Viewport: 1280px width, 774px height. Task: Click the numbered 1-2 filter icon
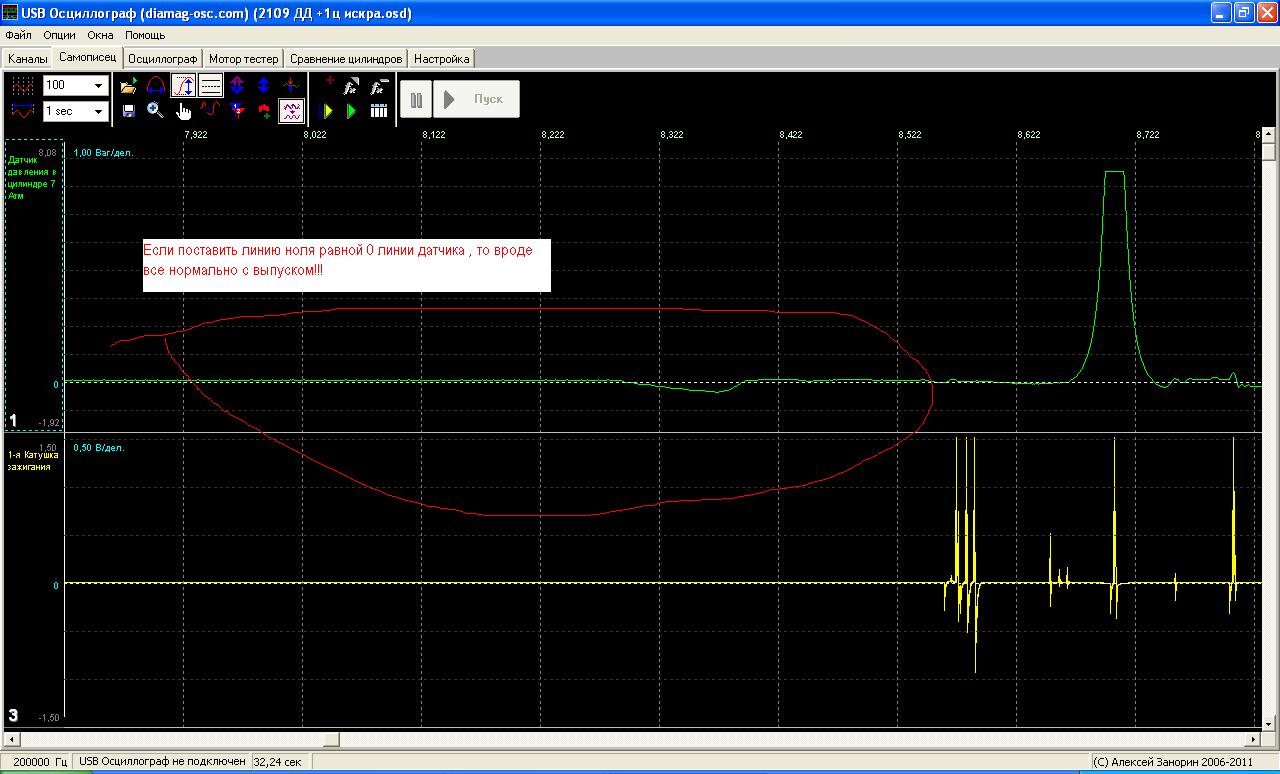[x=237, y=111]
